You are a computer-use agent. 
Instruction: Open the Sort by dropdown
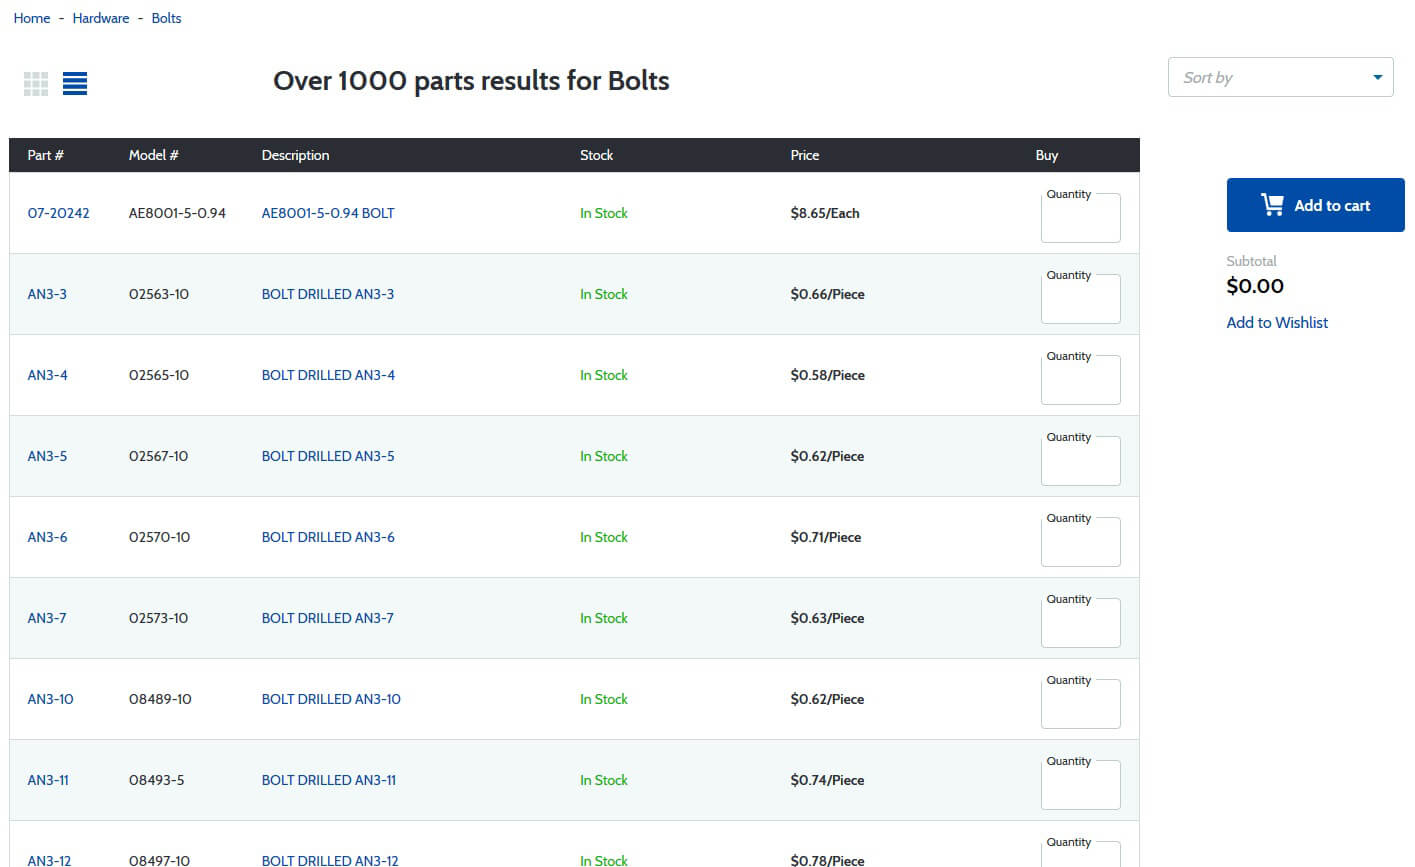tap(1280, 77)
